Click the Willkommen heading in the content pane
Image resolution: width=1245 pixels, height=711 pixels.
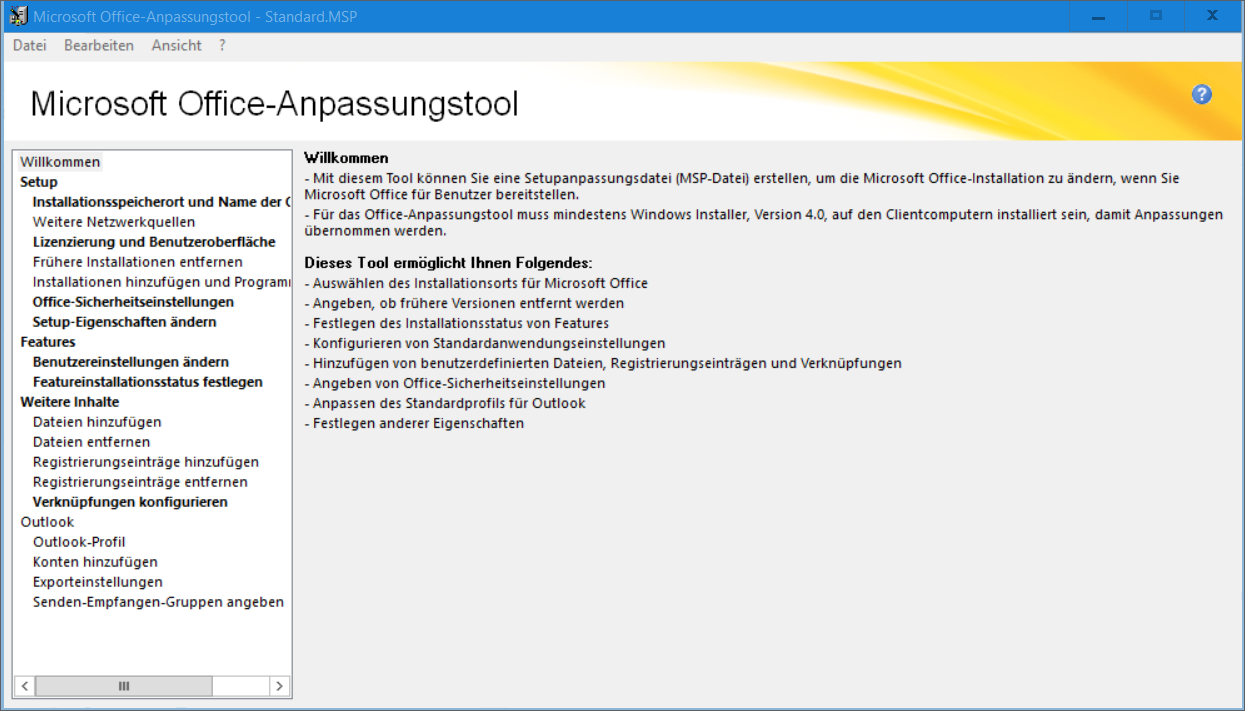[346, 158]
